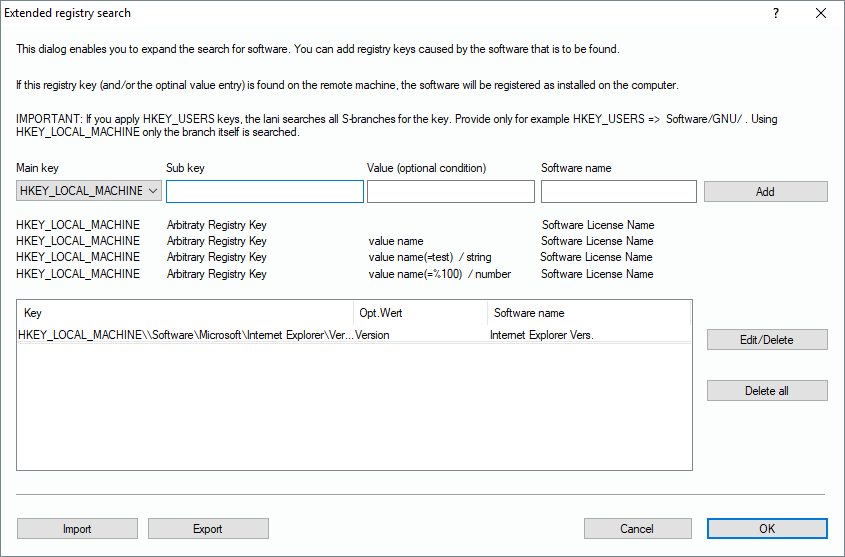Click the Opt.Wert column header

click(420, 313)
